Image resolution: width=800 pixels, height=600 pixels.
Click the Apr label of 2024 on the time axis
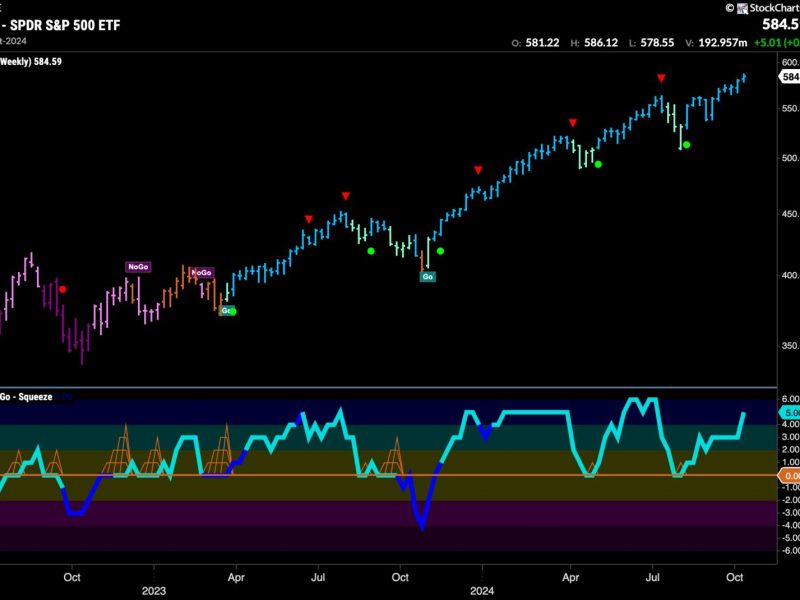point(570,577)
